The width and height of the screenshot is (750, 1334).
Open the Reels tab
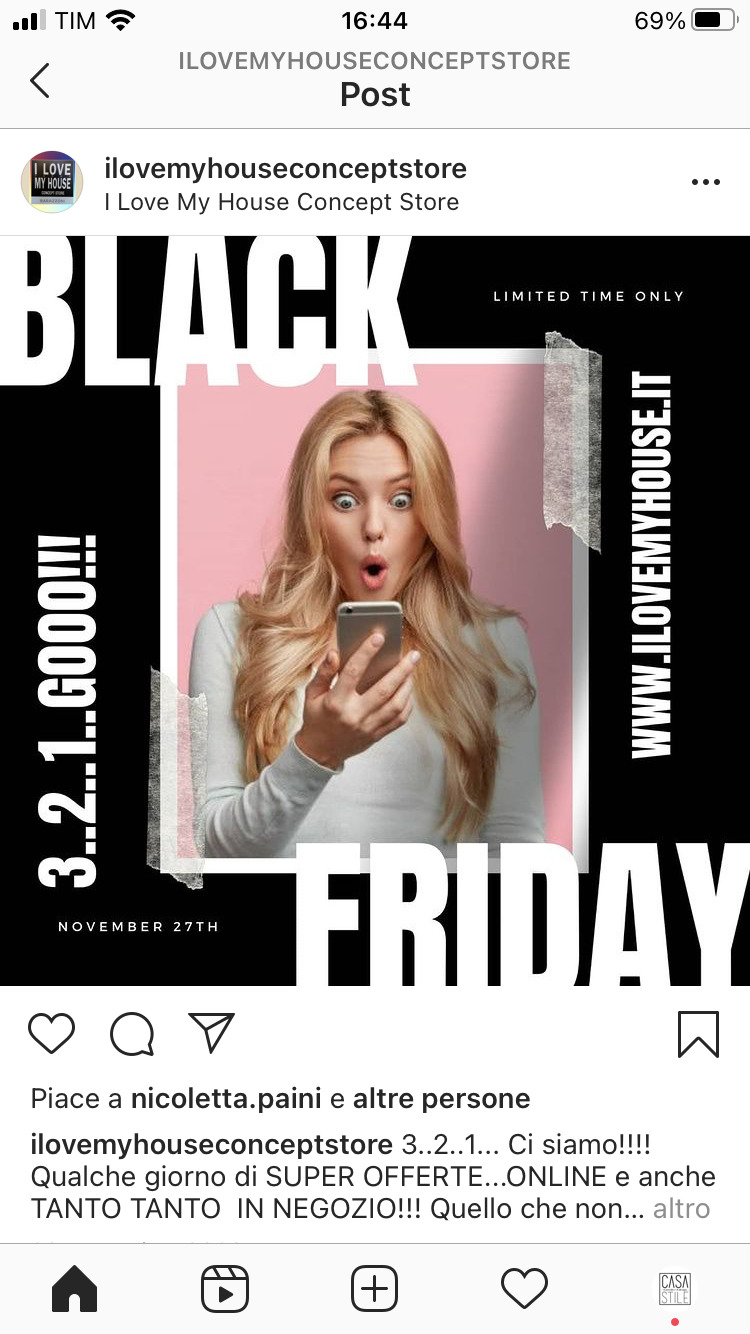pos(225,1288)
